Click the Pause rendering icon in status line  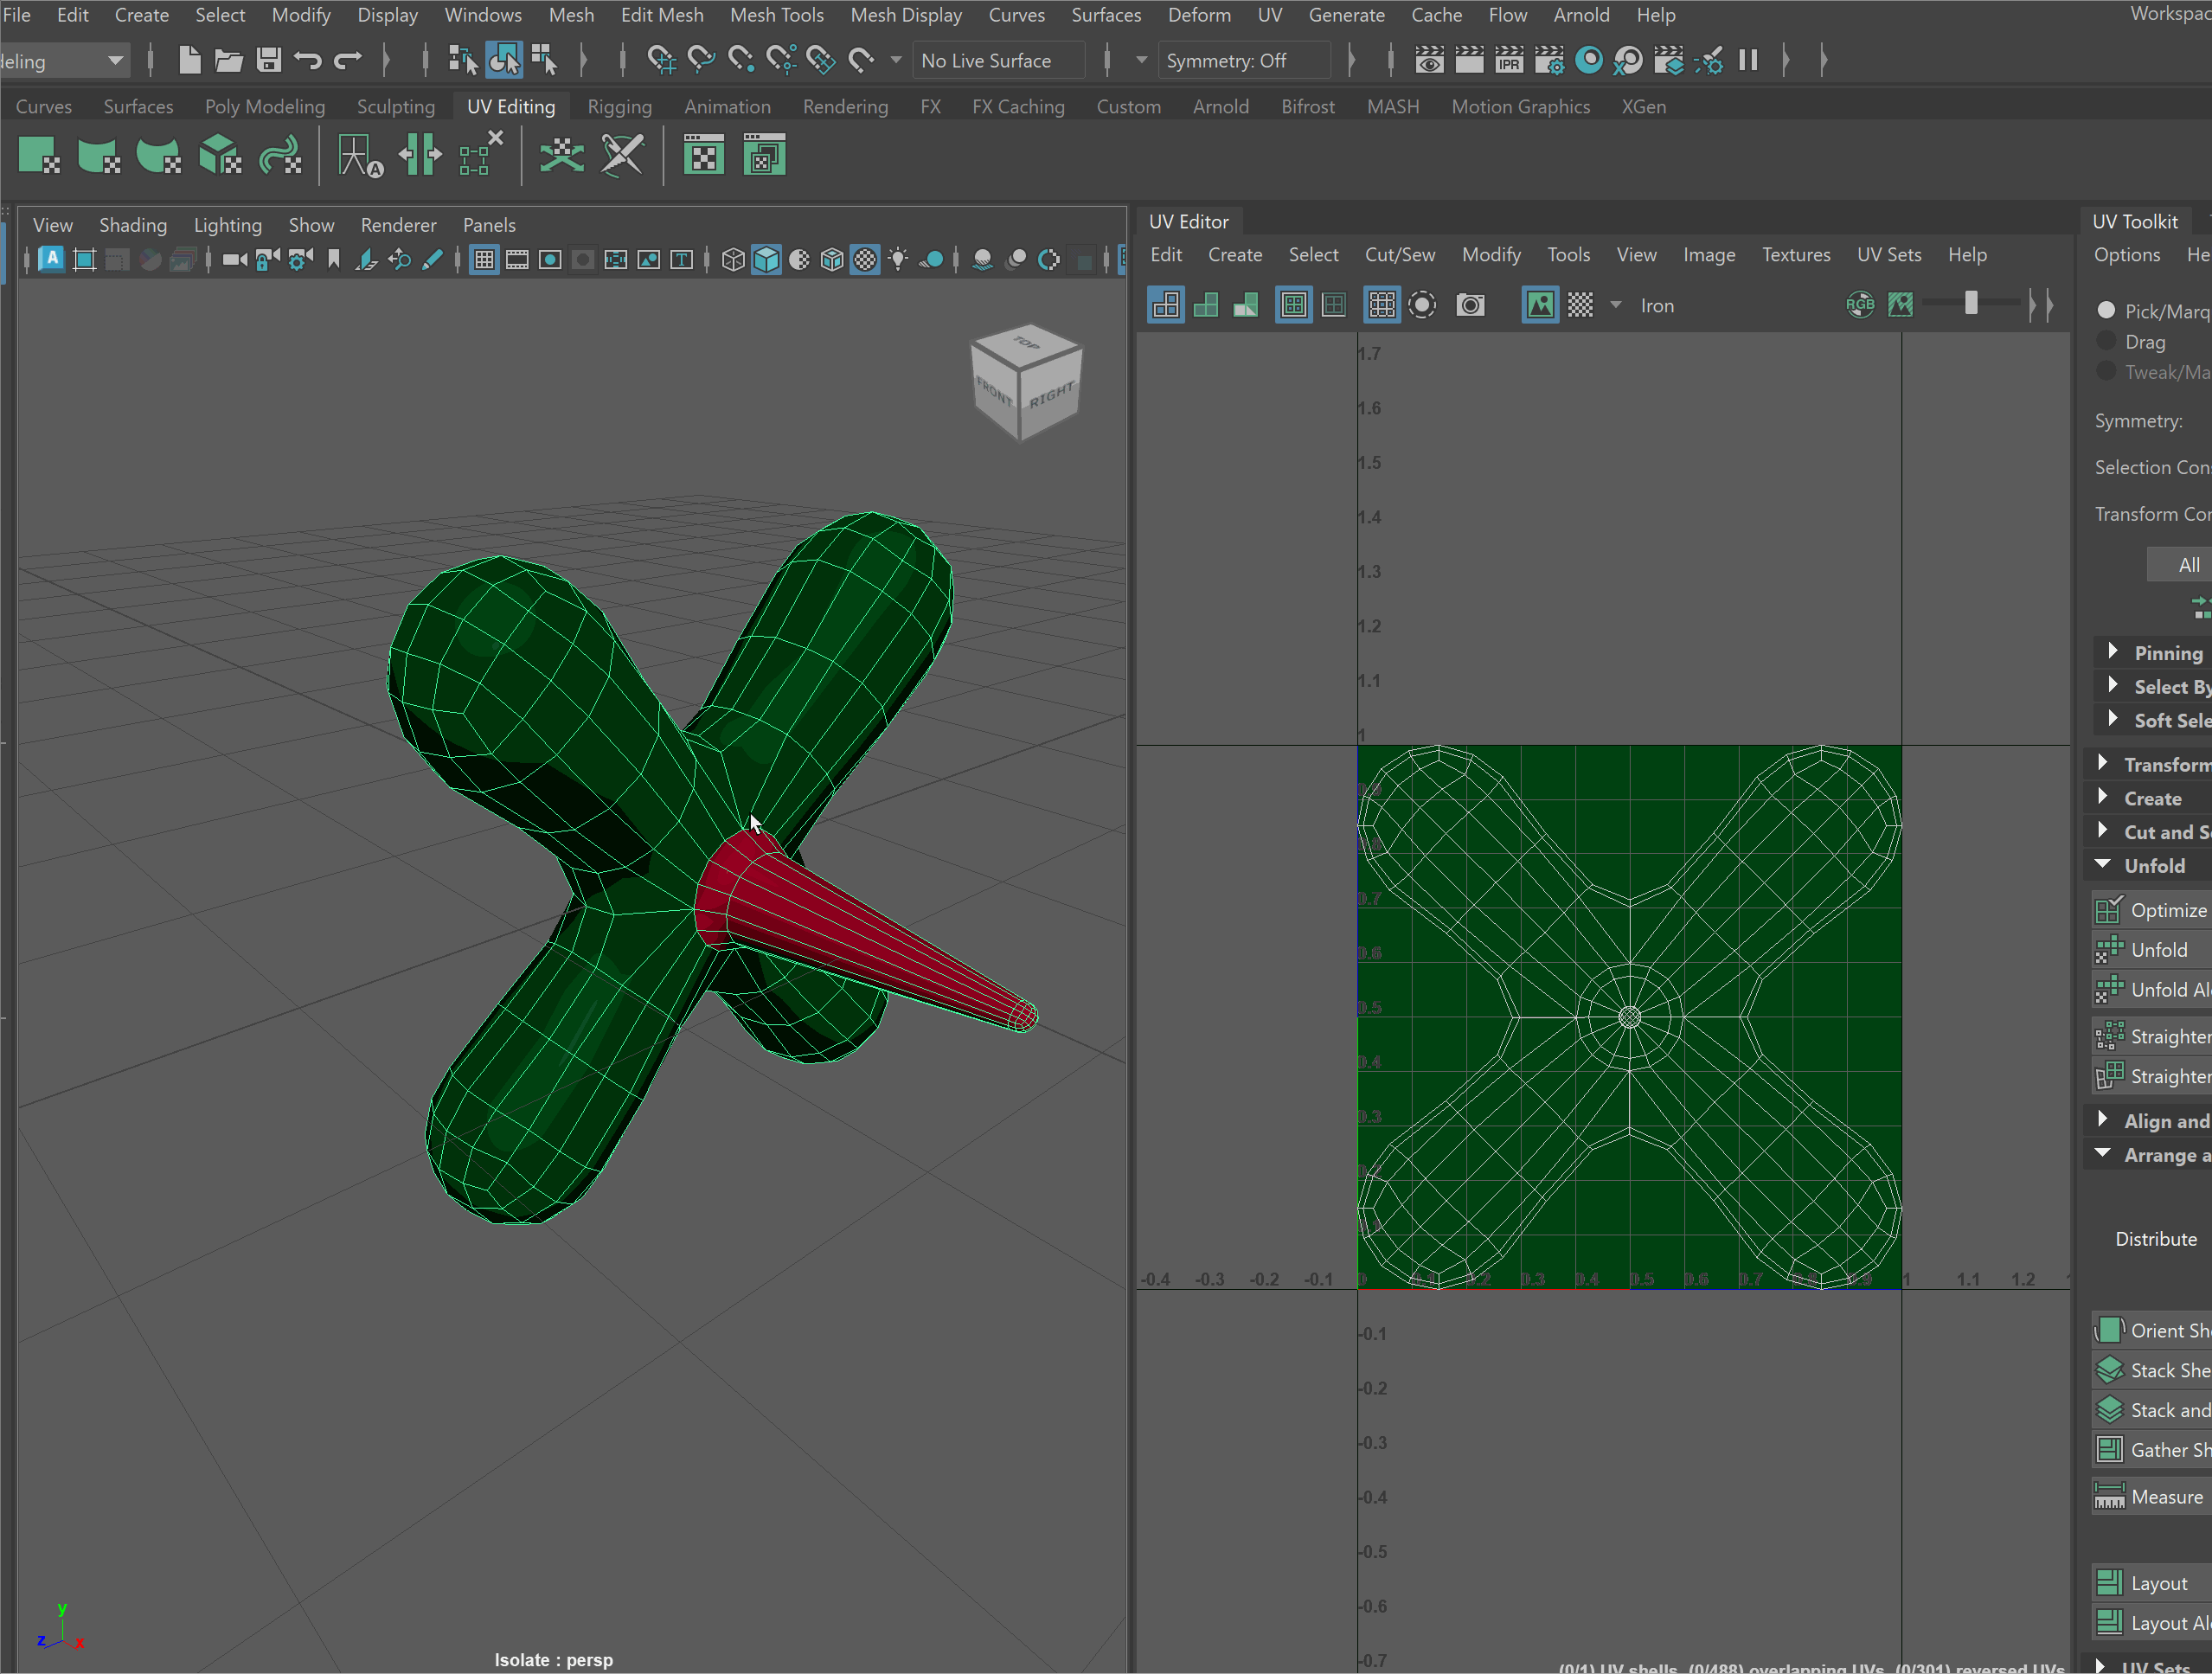point(1748,60)
